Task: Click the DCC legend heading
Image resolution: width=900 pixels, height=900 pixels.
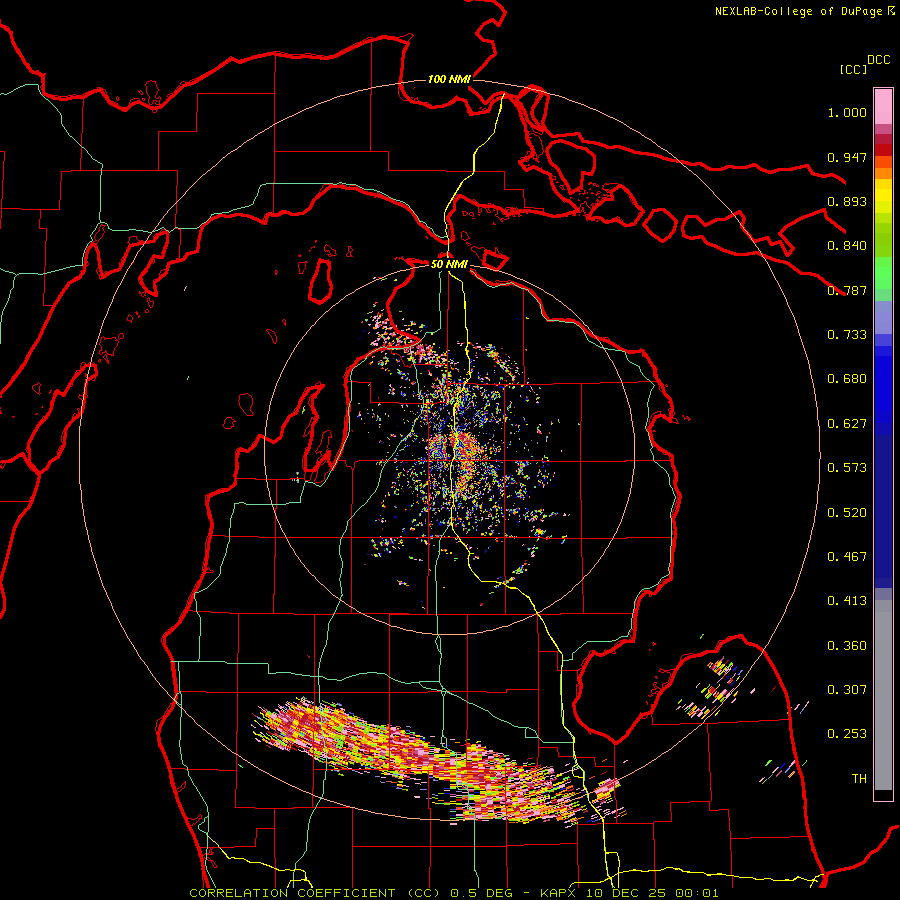Action: point(878,60)
